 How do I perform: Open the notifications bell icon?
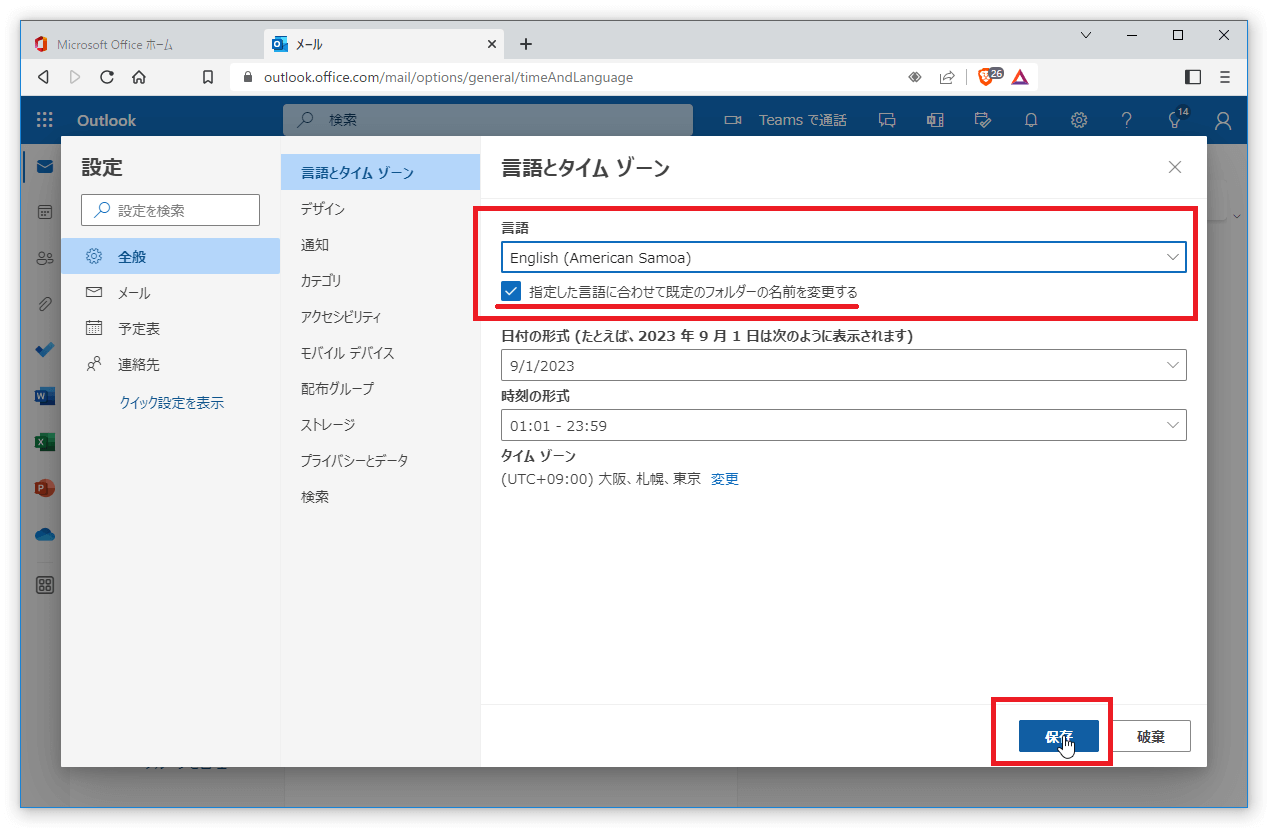coord(1031,120)
